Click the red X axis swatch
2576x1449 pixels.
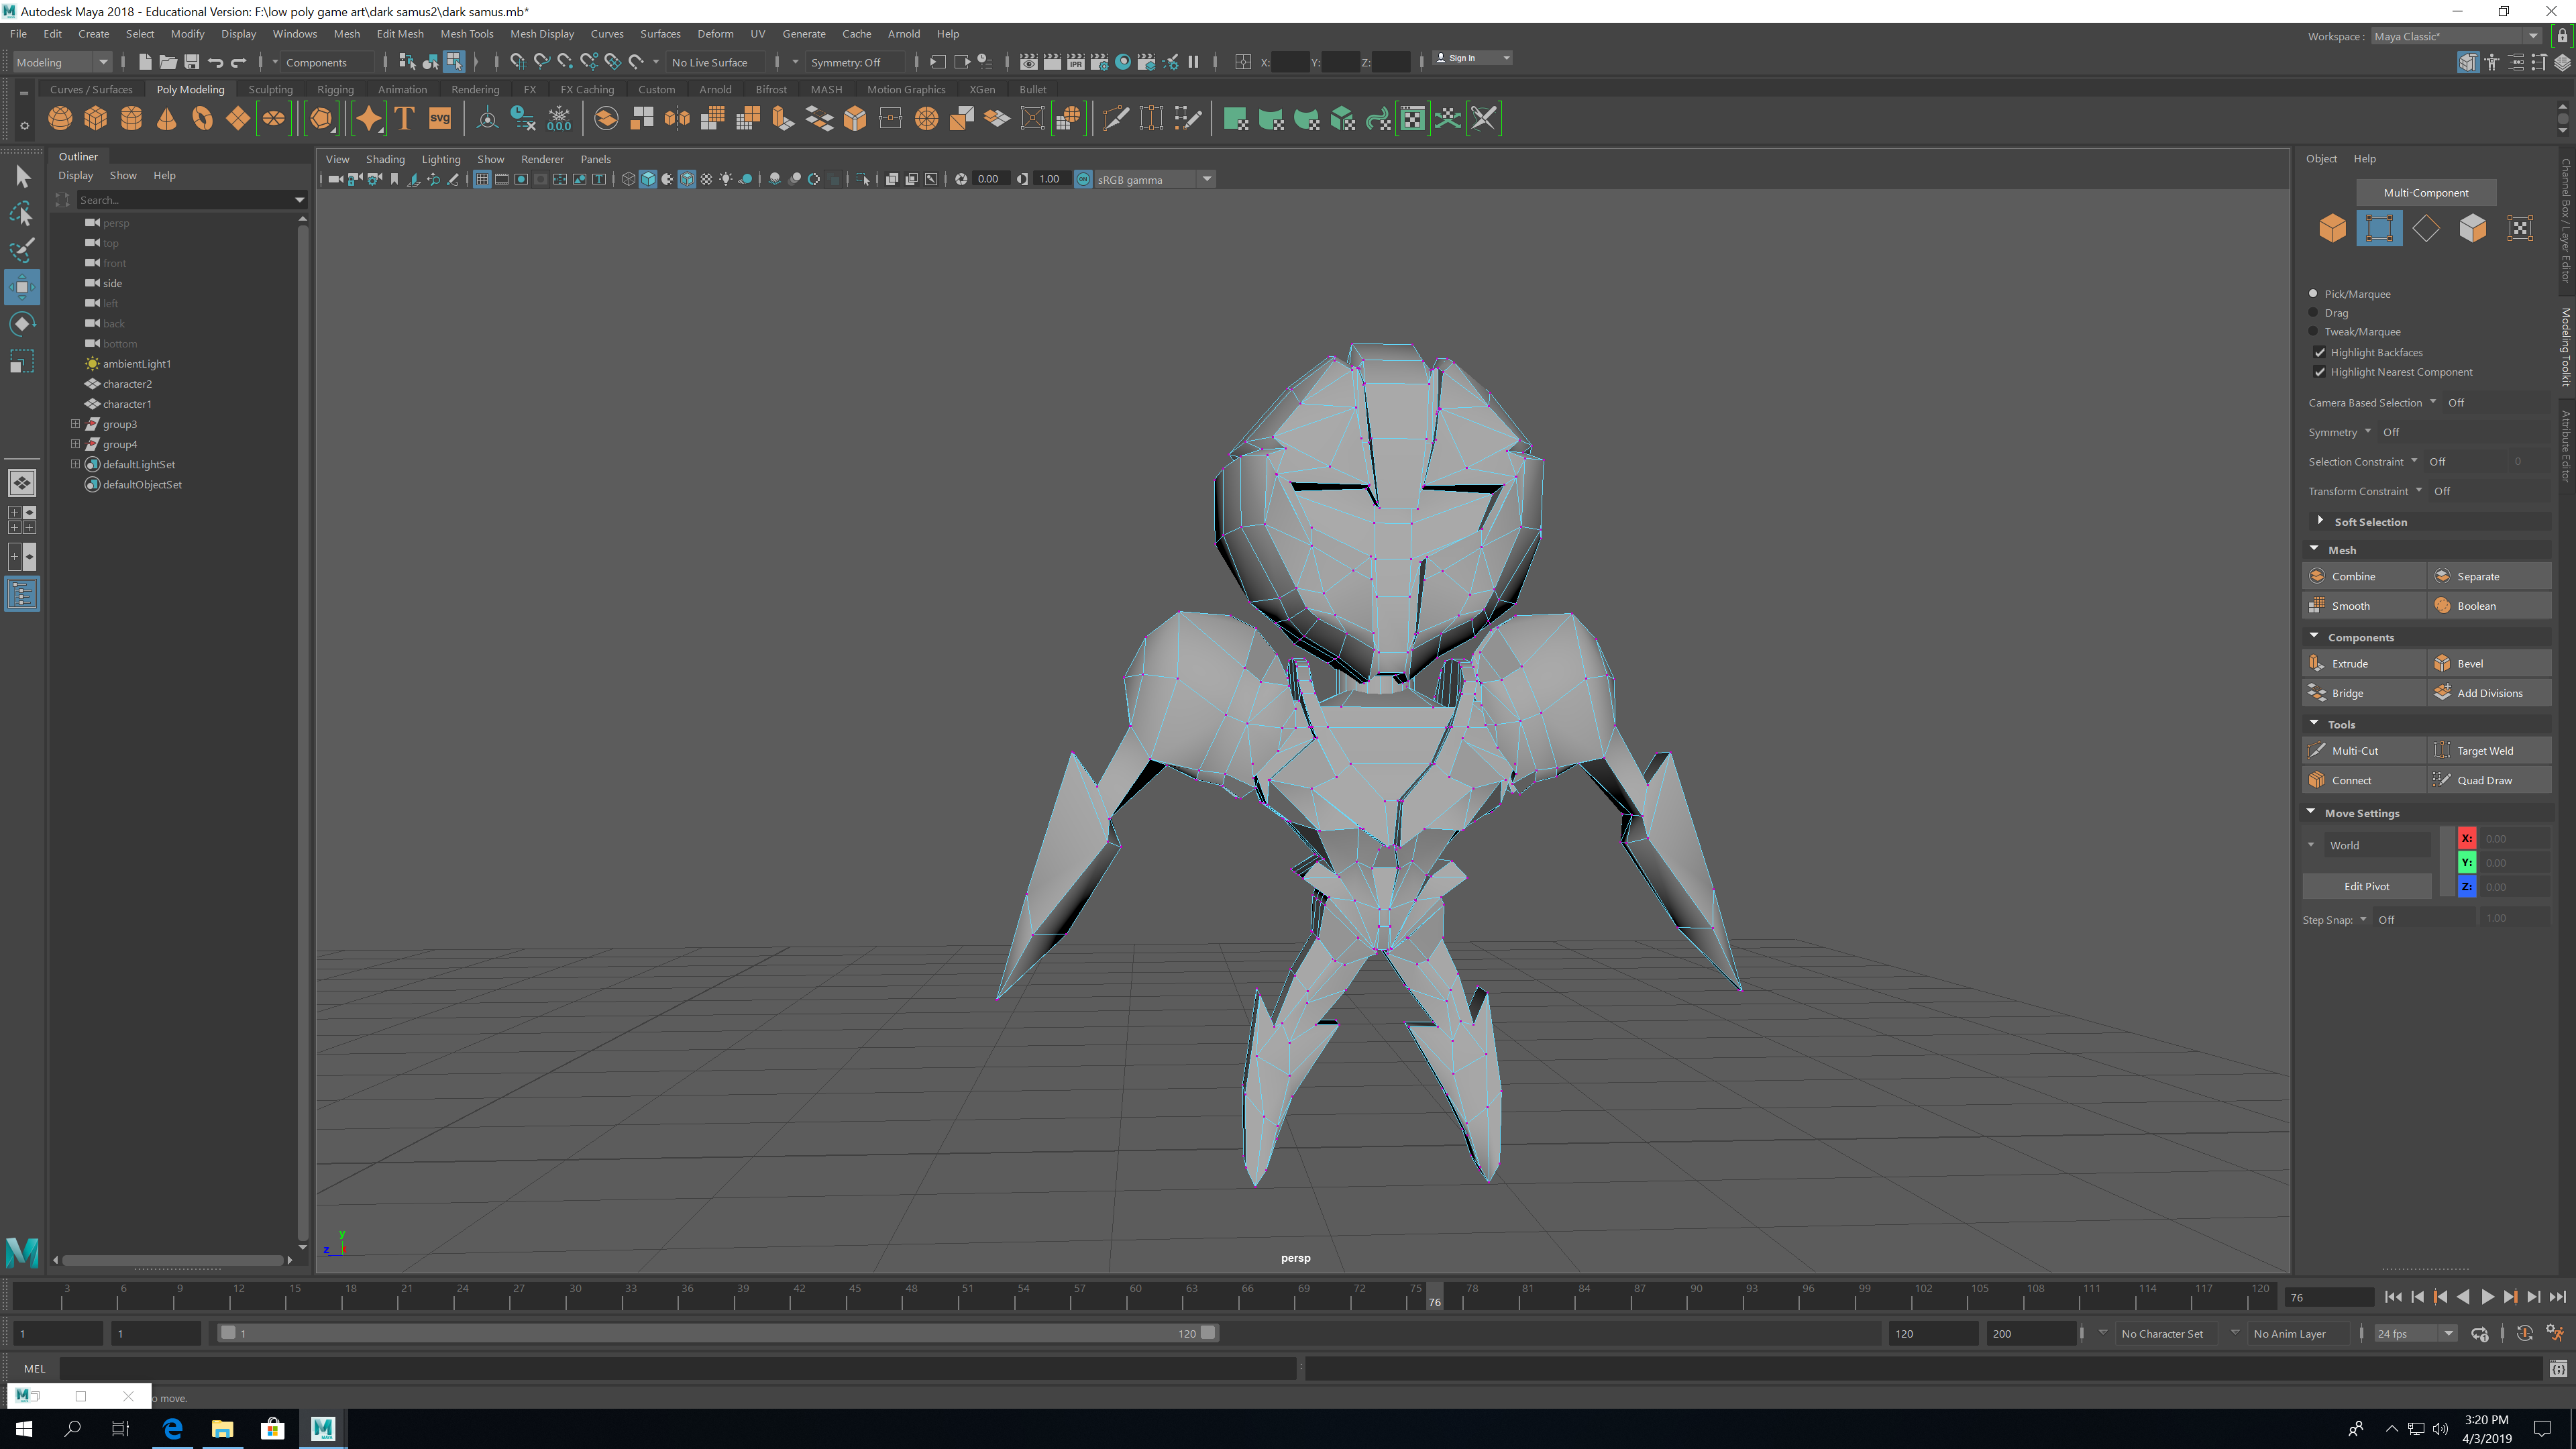[2466, 838]
